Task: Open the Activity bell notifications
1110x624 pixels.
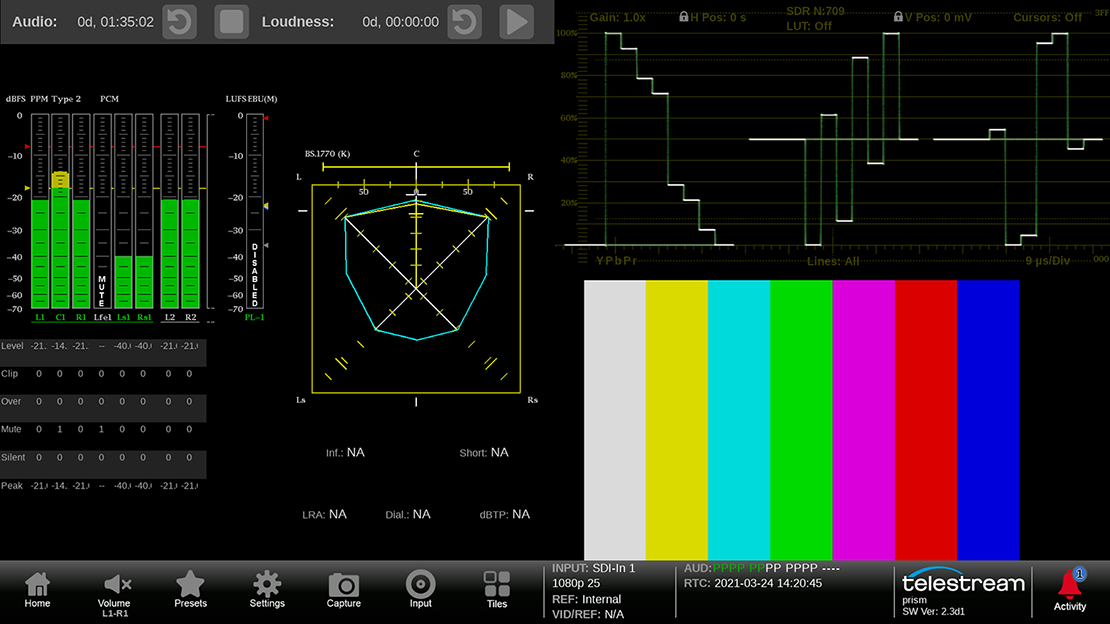Action: (1070, 590)
